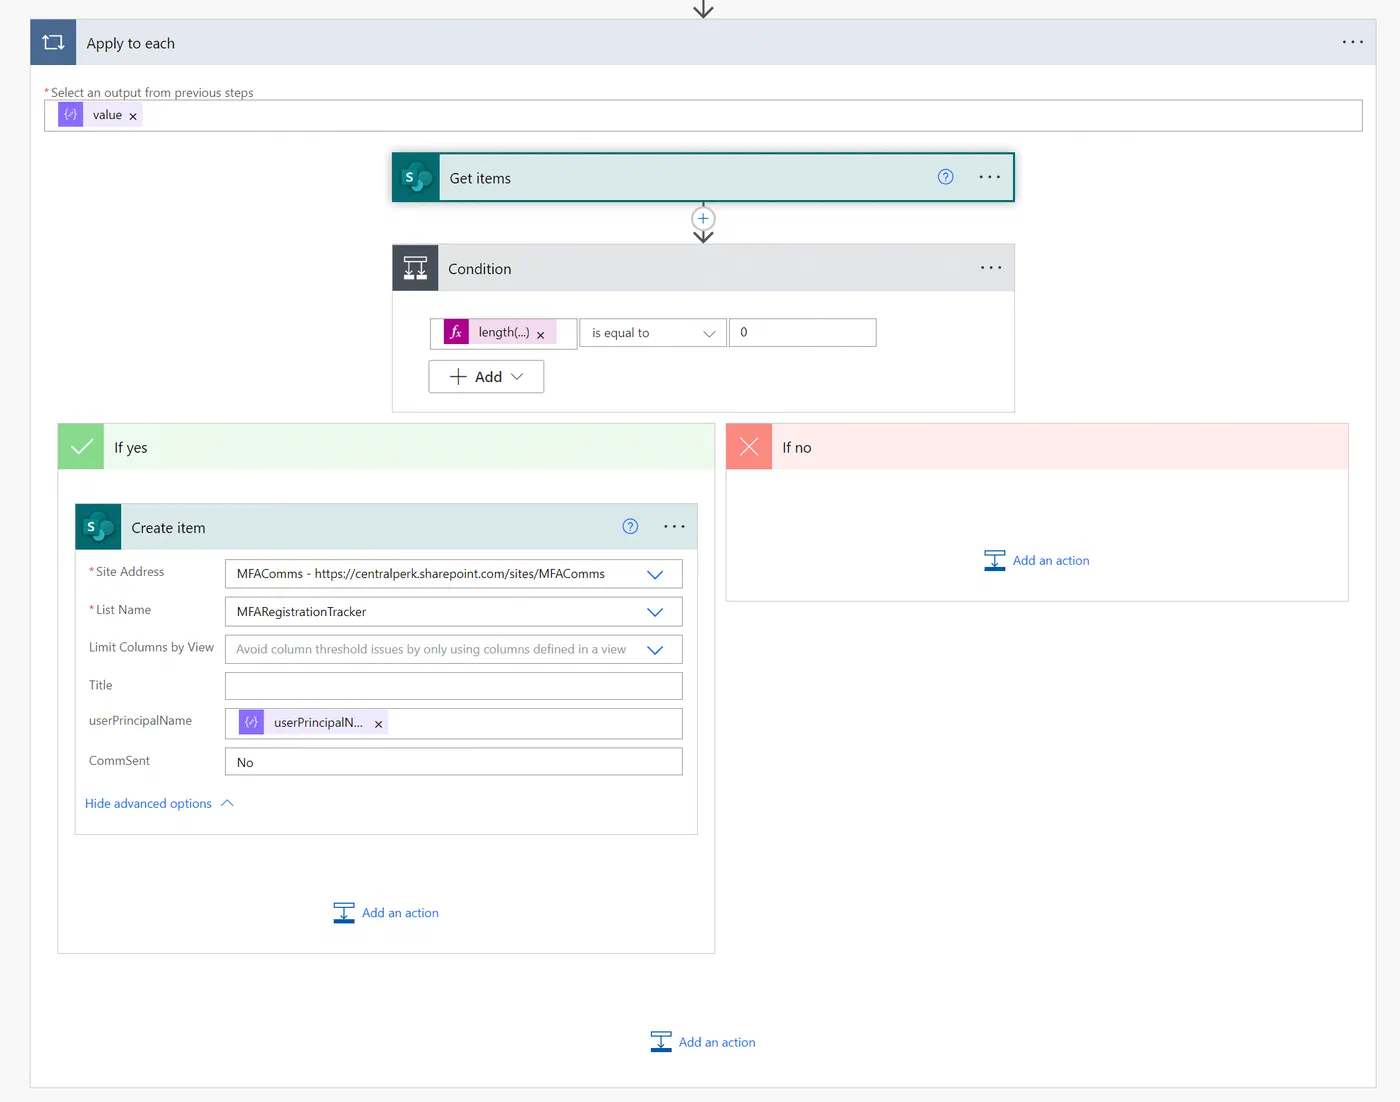Screen dimensions: 1400x1102
Task: Click the Condition card title
Action: tap(480, 269)
